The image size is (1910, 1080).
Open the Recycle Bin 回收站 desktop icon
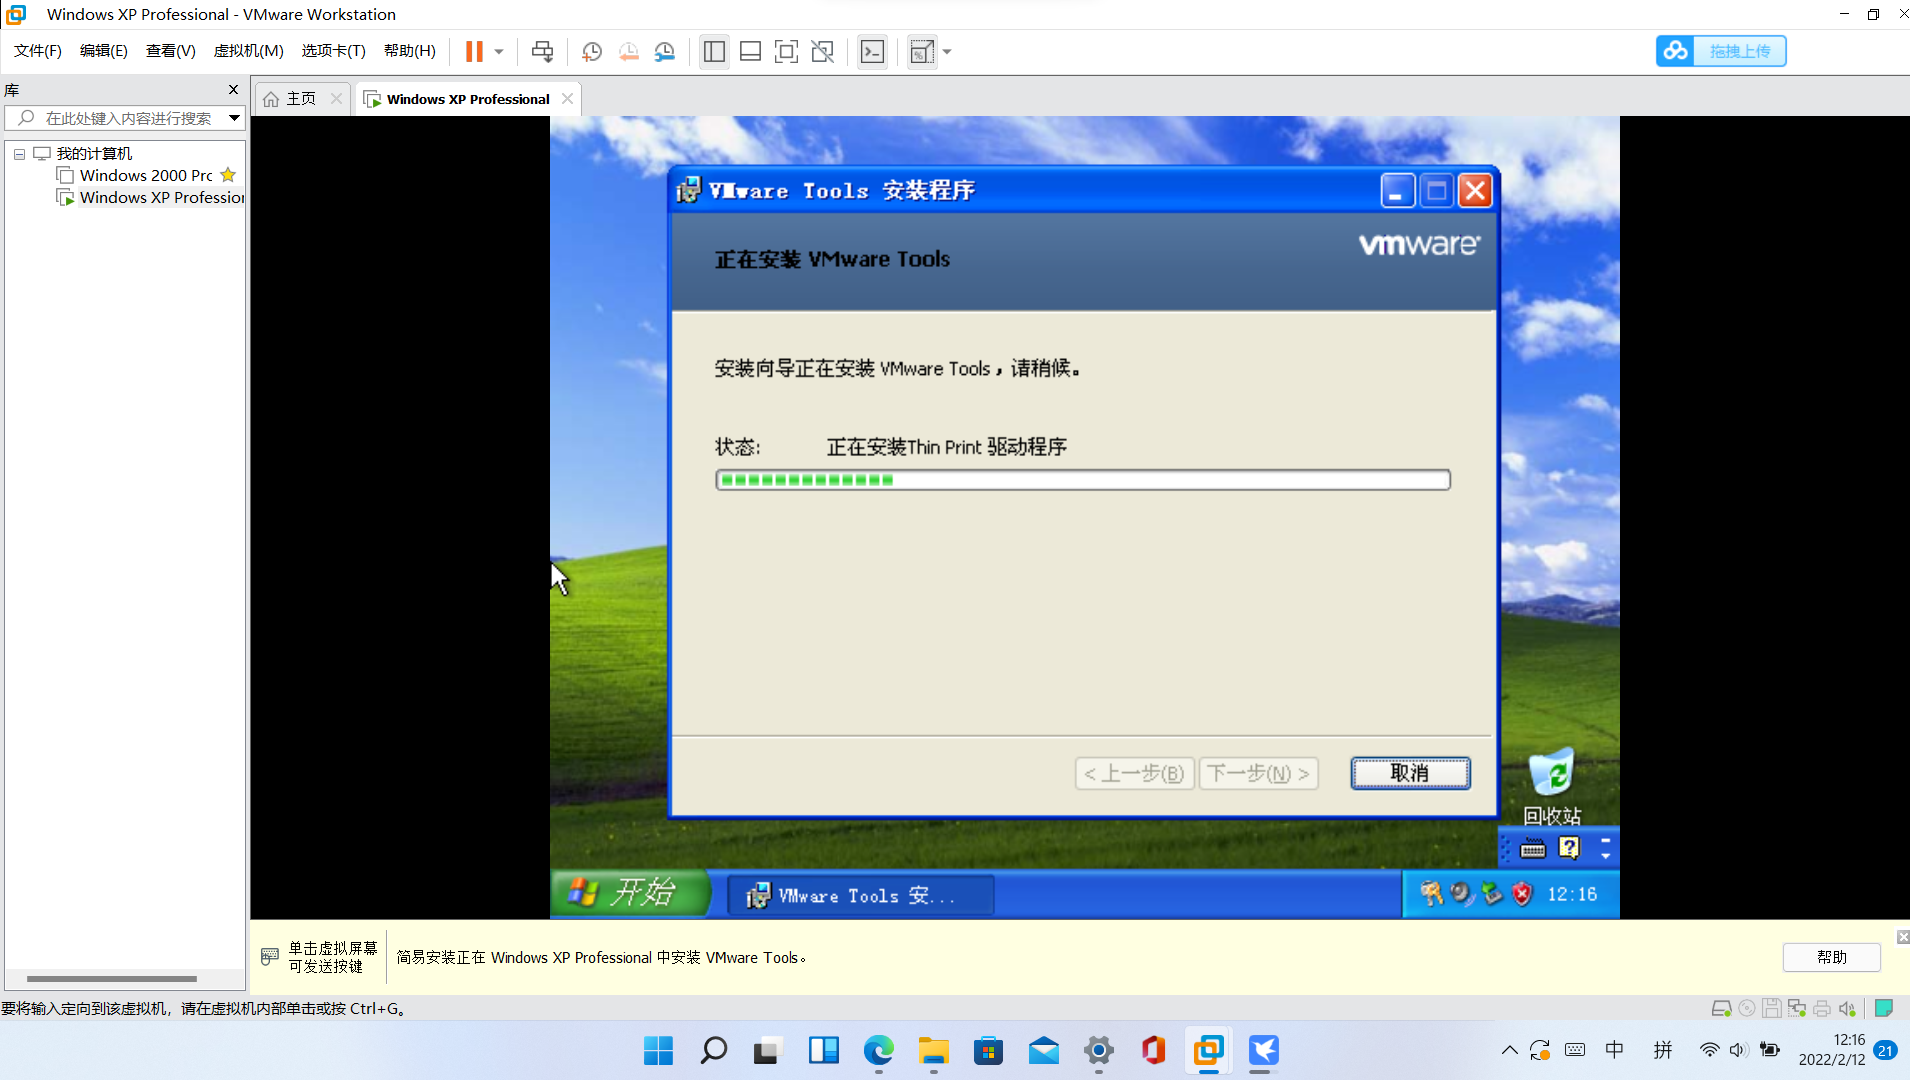pyautogui.click(x=1551, y=787)
